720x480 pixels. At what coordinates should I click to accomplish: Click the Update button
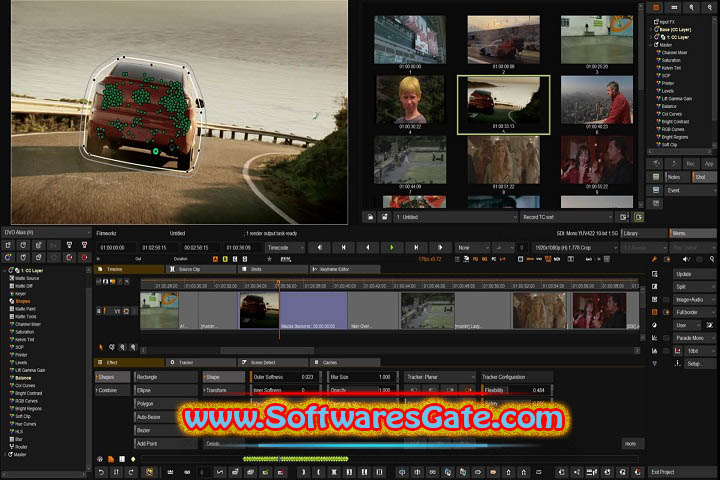pyautogui.click(x=694, y=274)
